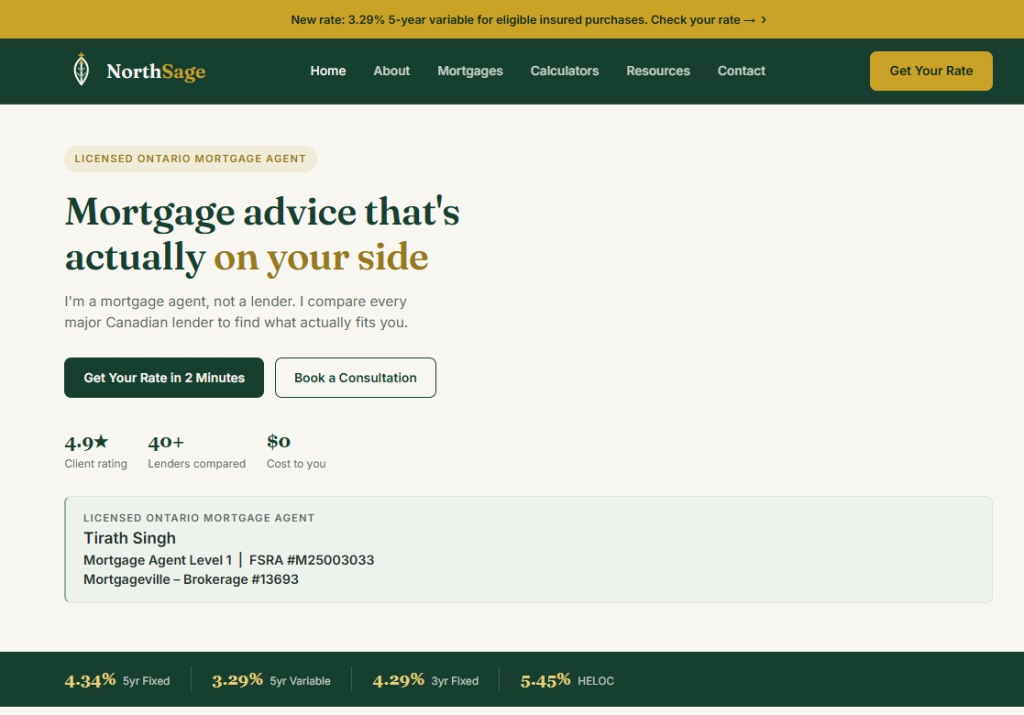
Task: Select Calculators in the navigation bar
Action: [564, 71]
